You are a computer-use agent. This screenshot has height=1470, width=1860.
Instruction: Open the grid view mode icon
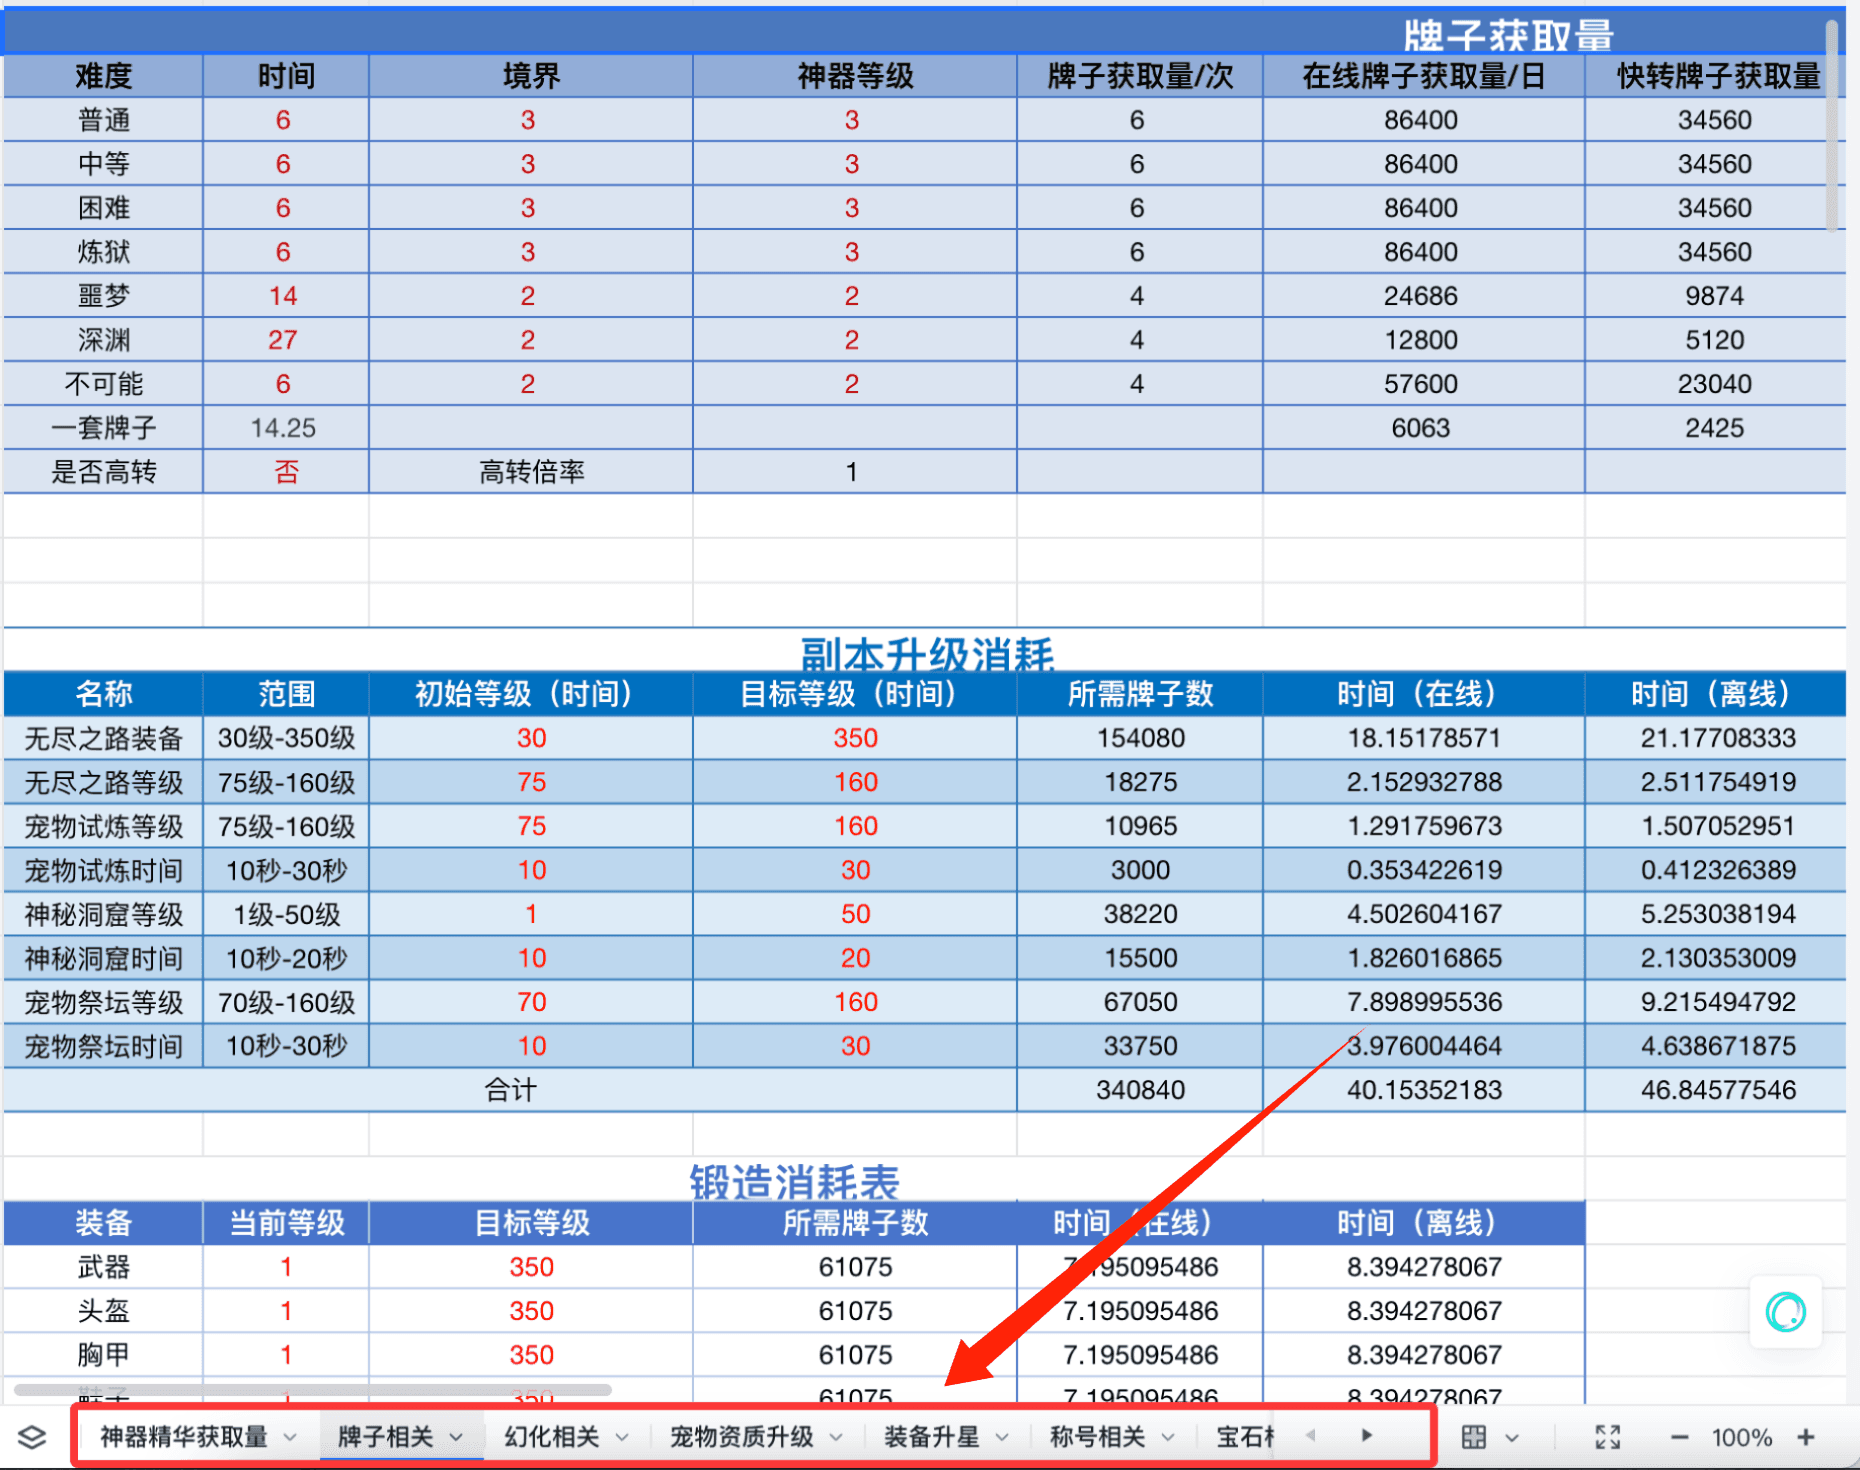(x=1473, y=1437)
